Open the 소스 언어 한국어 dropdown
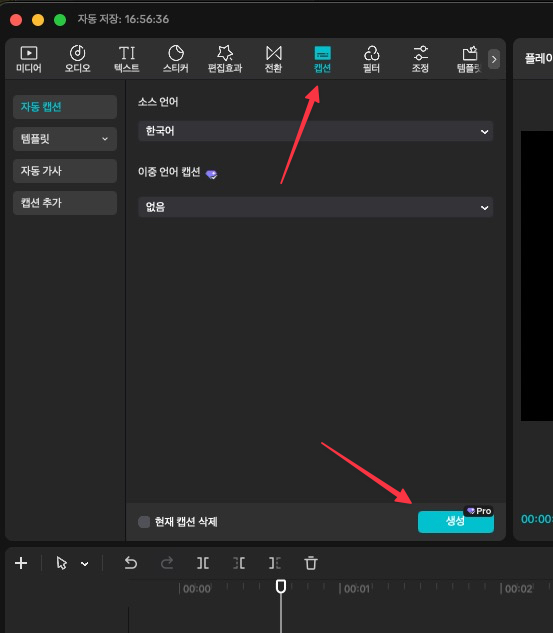553x633 pixels. (x=315, y=131)
